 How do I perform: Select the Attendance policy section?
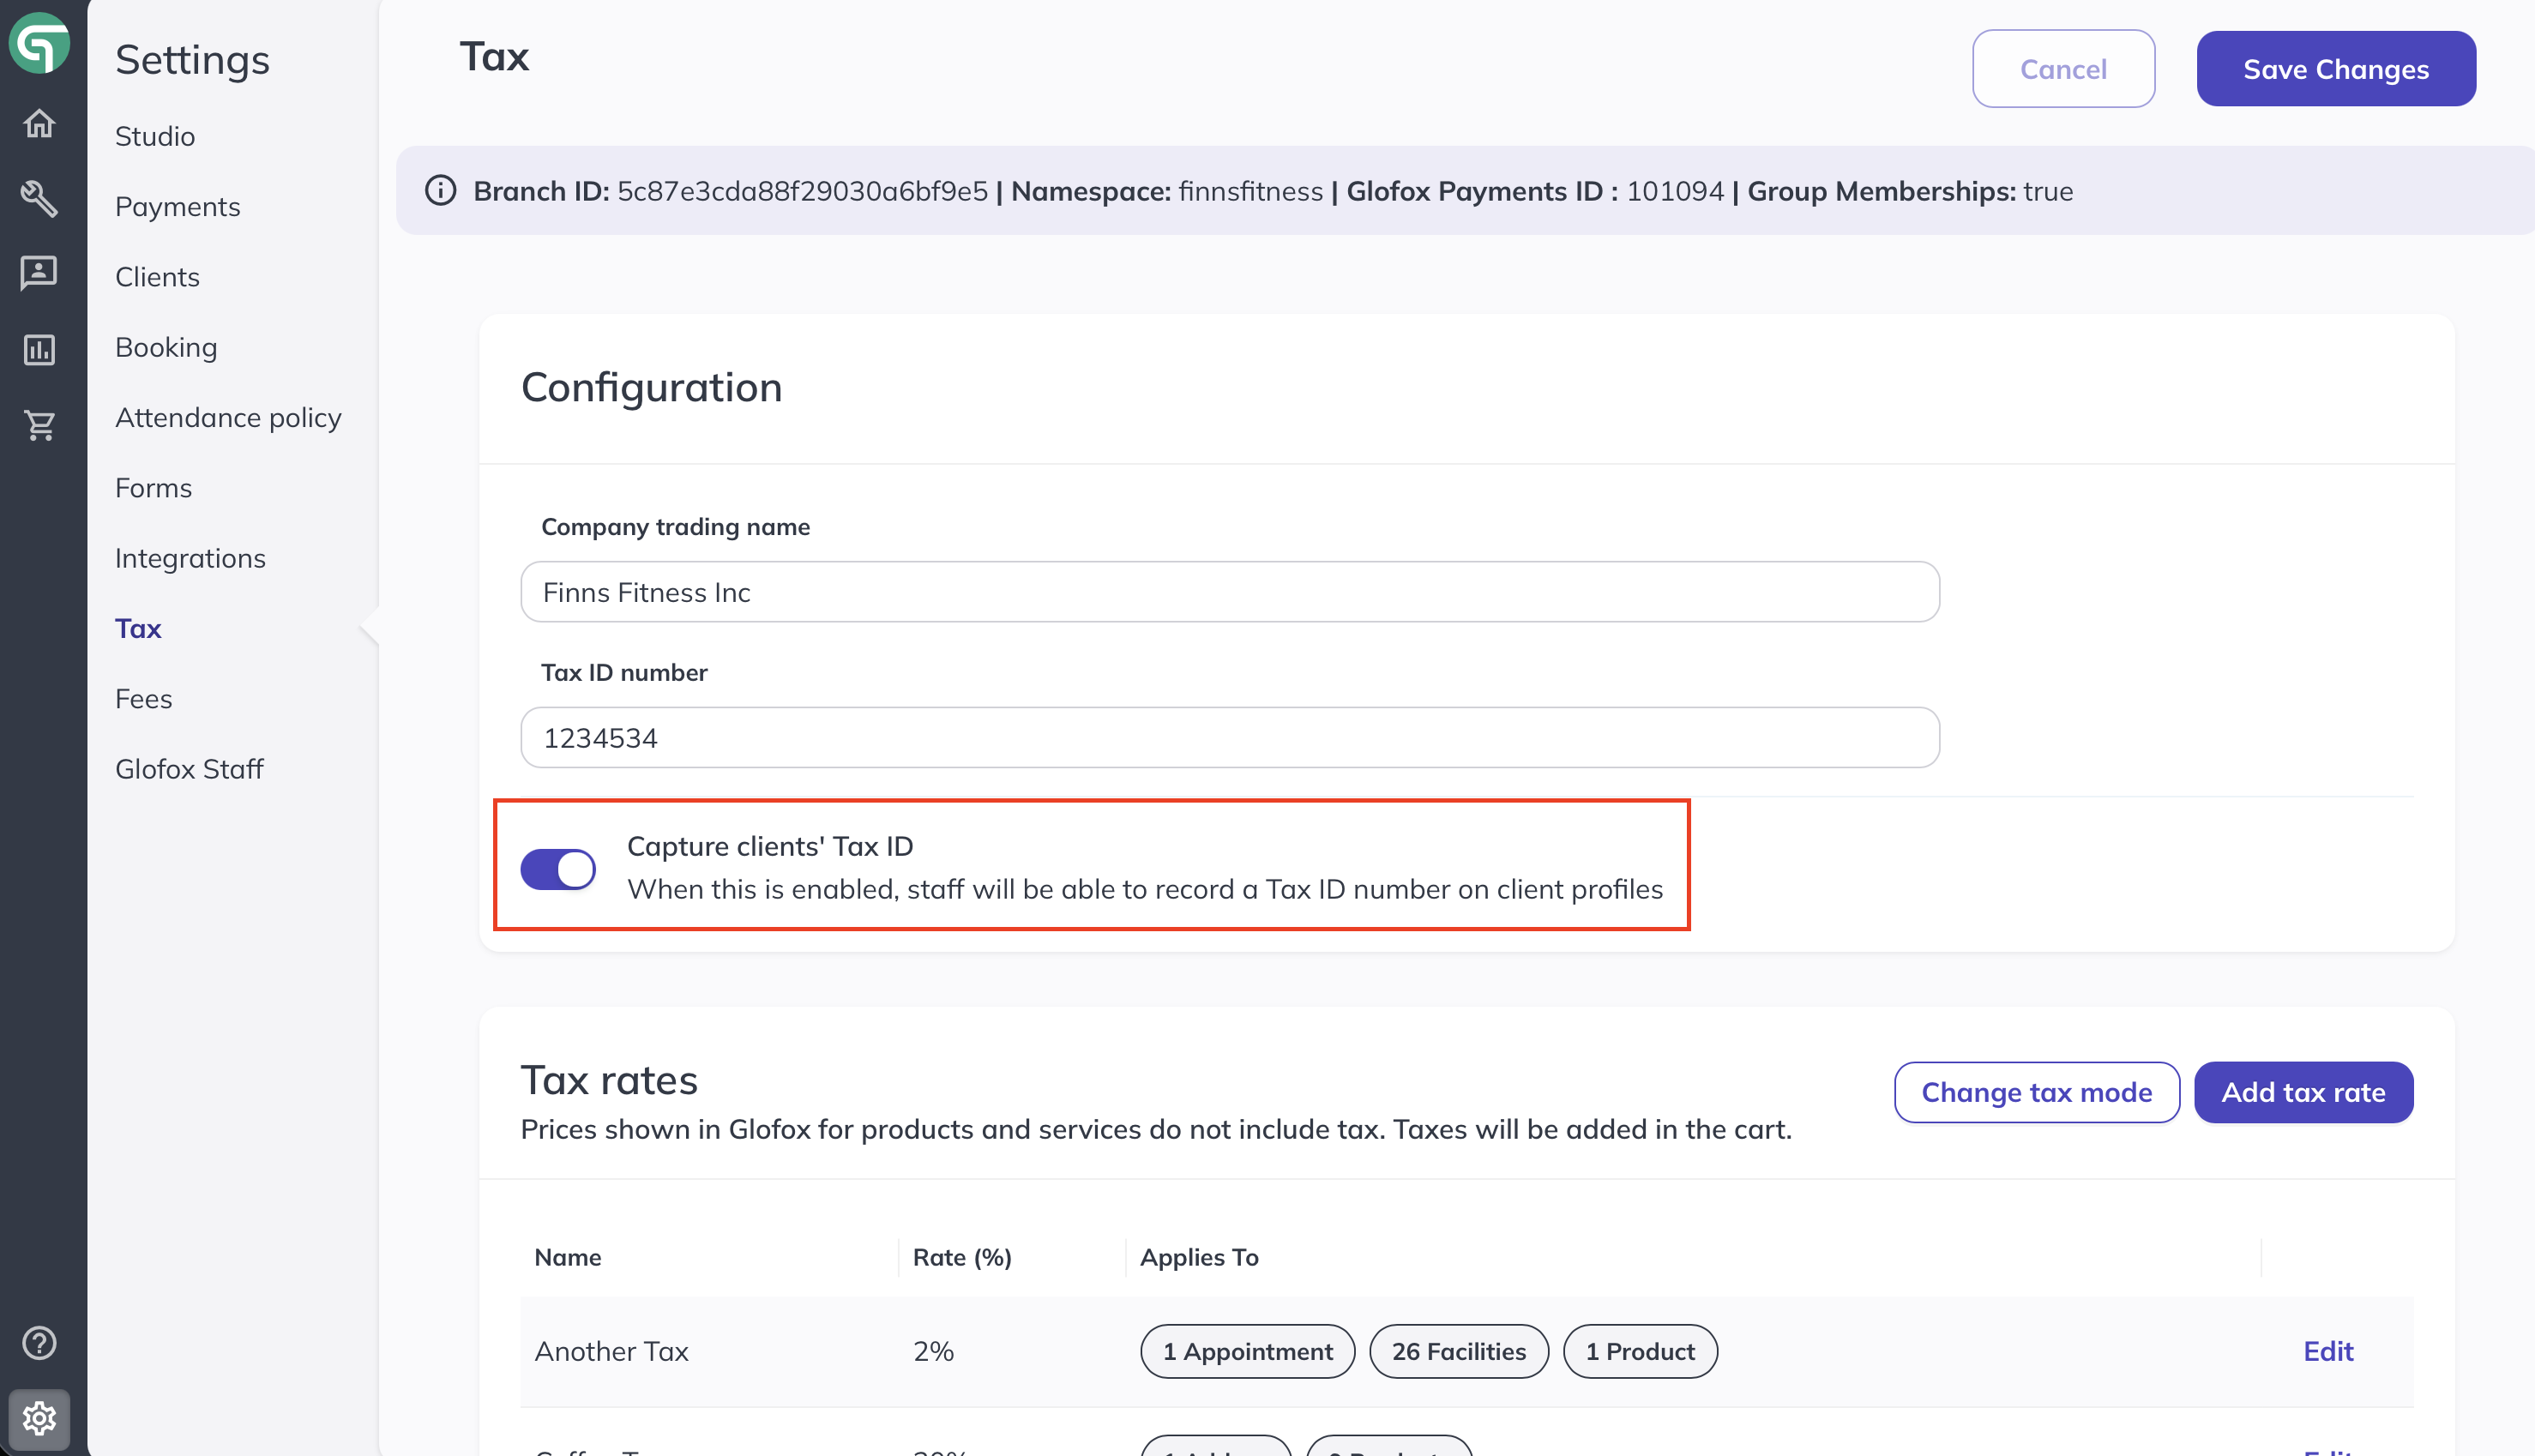[228, 418]
